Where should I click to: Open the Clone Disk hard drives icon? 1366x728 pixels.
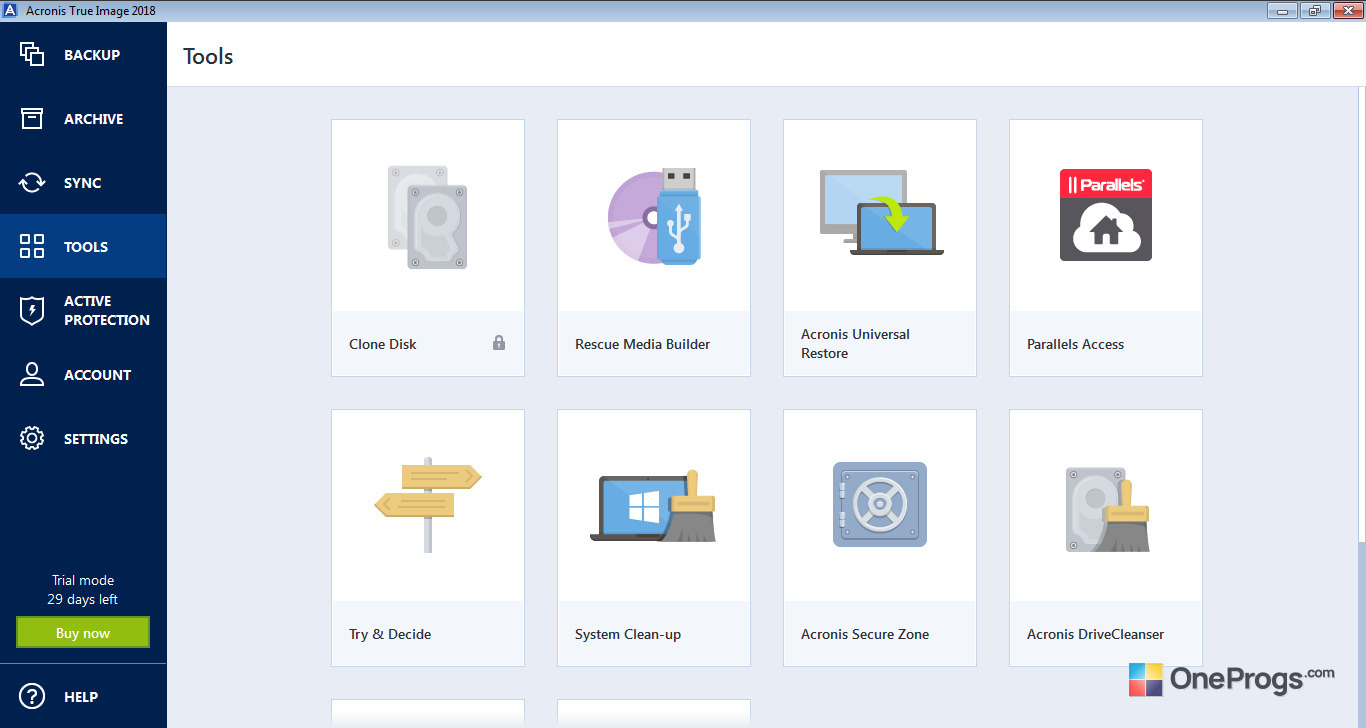pos(428,217)
